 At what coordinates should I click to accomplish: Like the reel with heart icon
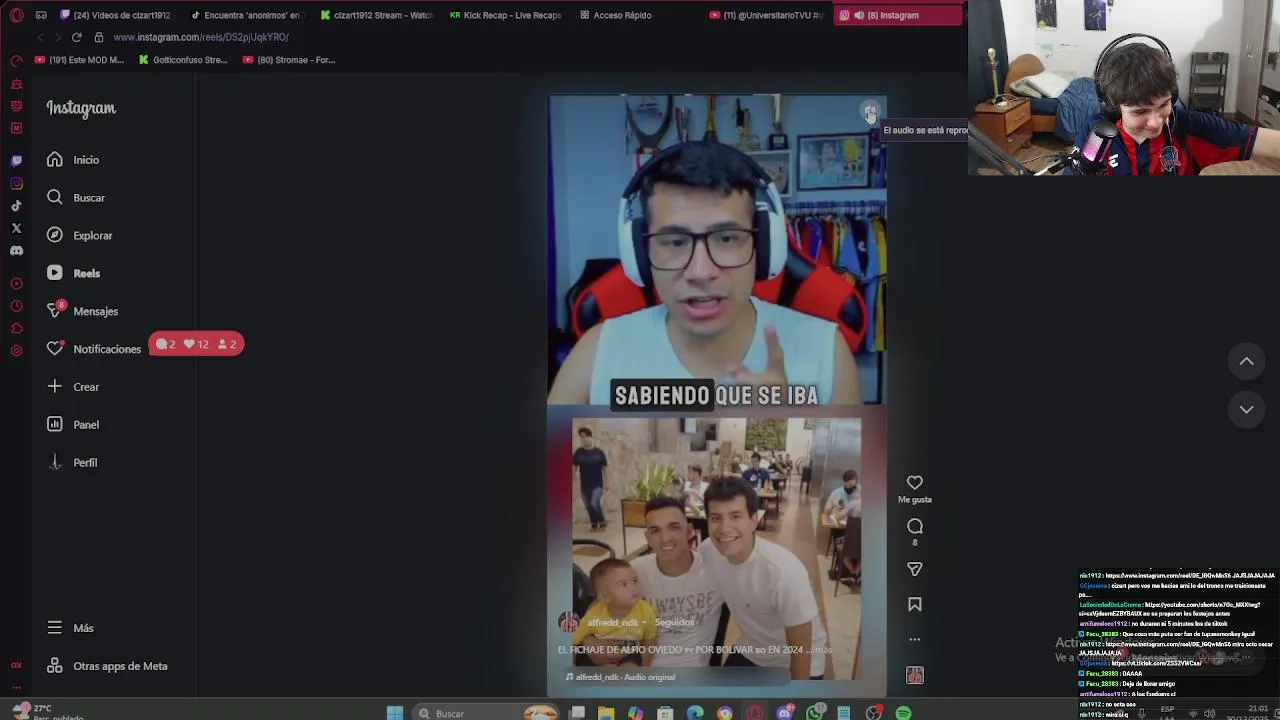pos(914,483)
